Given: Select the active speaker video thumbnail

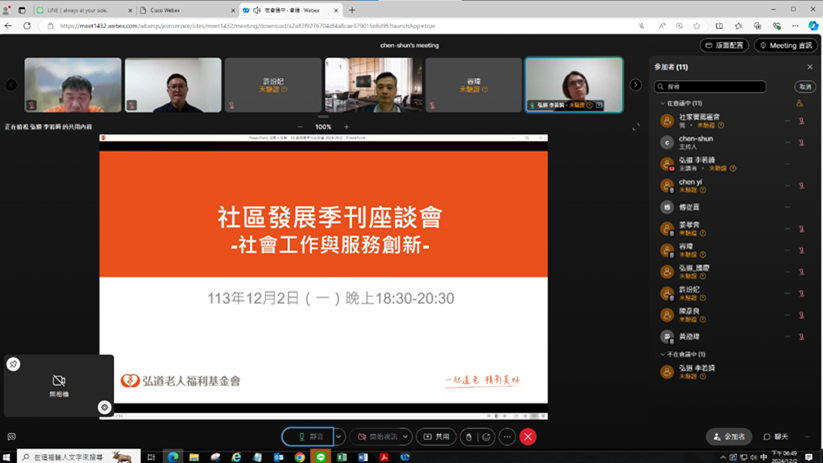Looking at the screenshot, I should 574,85.
